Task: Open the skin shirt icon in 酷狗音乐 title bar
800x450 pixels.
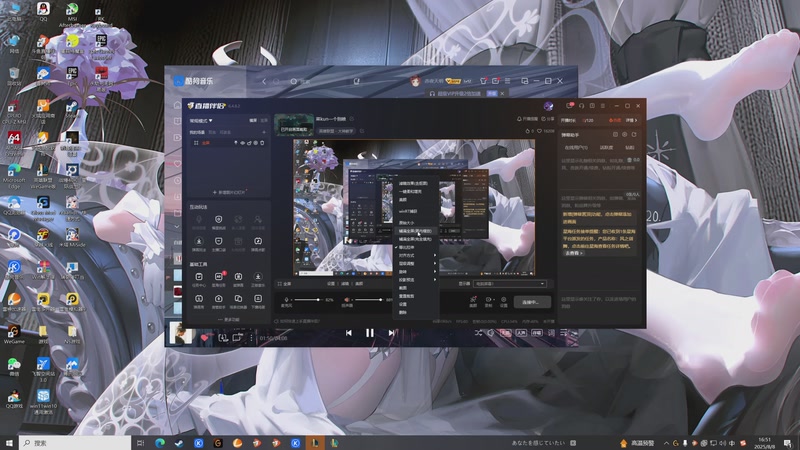Action: [x=483, y=81]
